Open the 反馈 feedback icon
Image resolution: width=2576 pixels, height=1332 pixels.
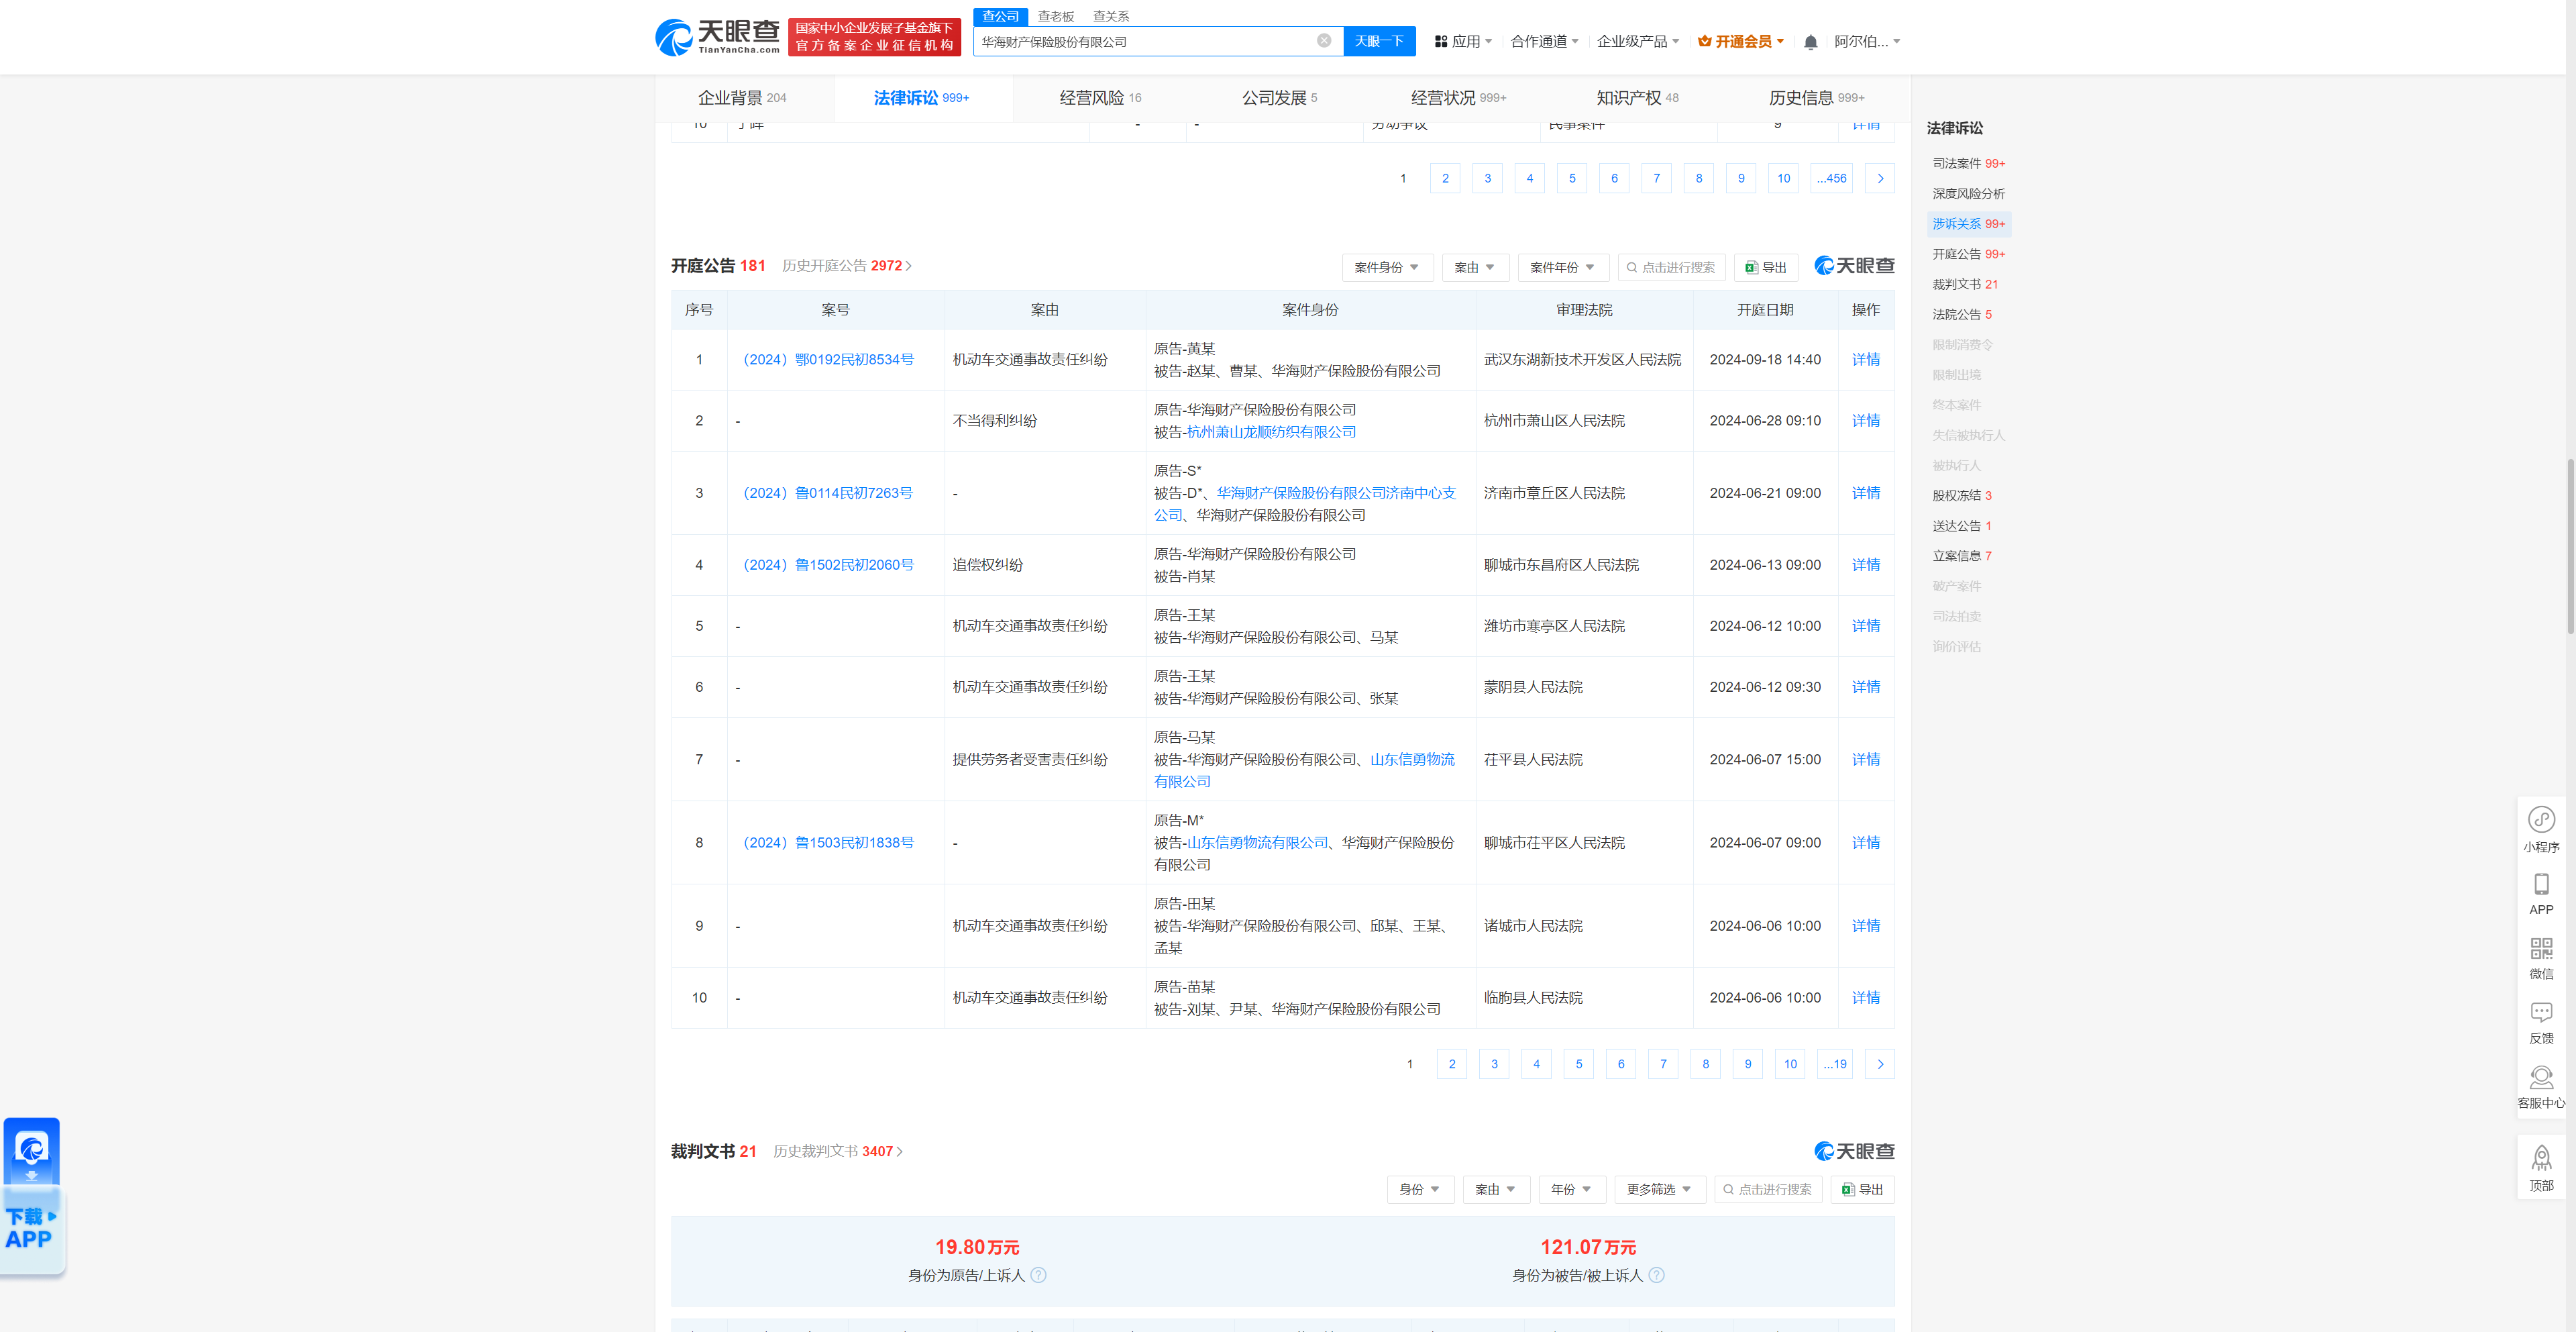(2541, 1012)
